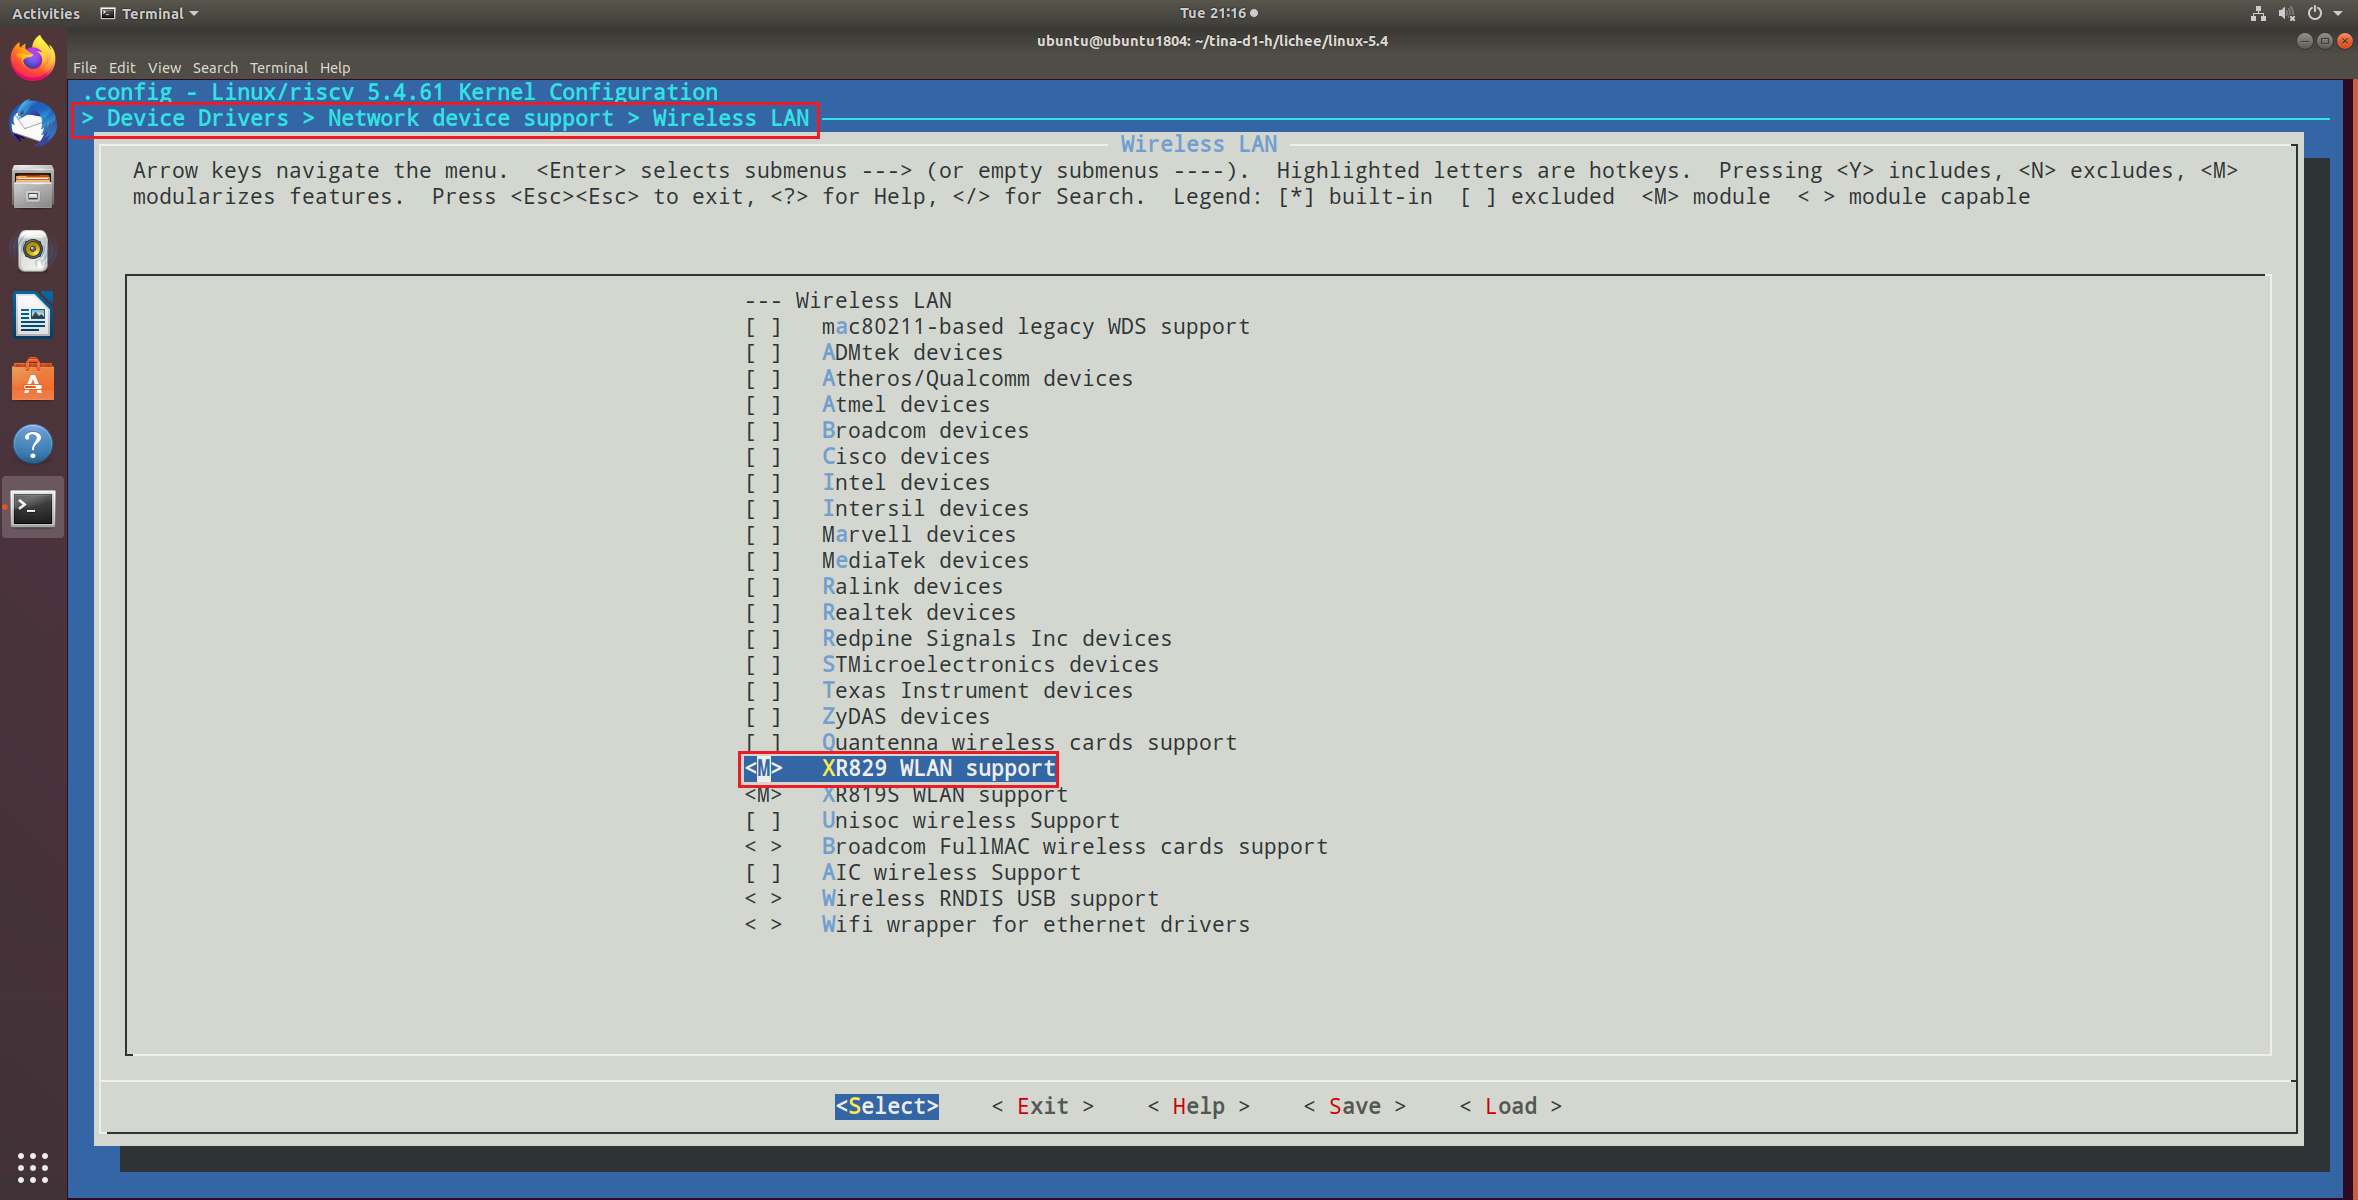Select Marvell devices entry
Viewport: 2358px width, 1200px height.
click(x=919, y=535)
